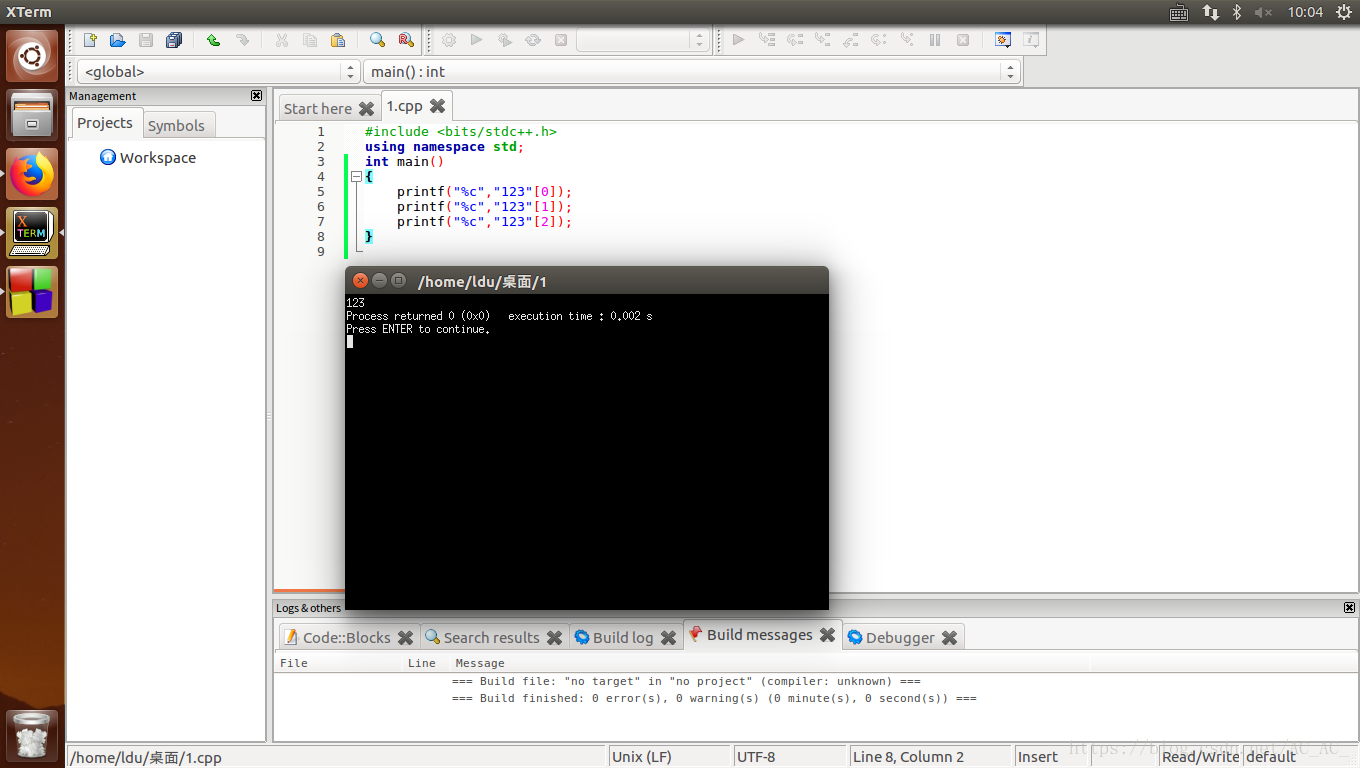Step out of function in the debugger toolbar

point(851,40)
